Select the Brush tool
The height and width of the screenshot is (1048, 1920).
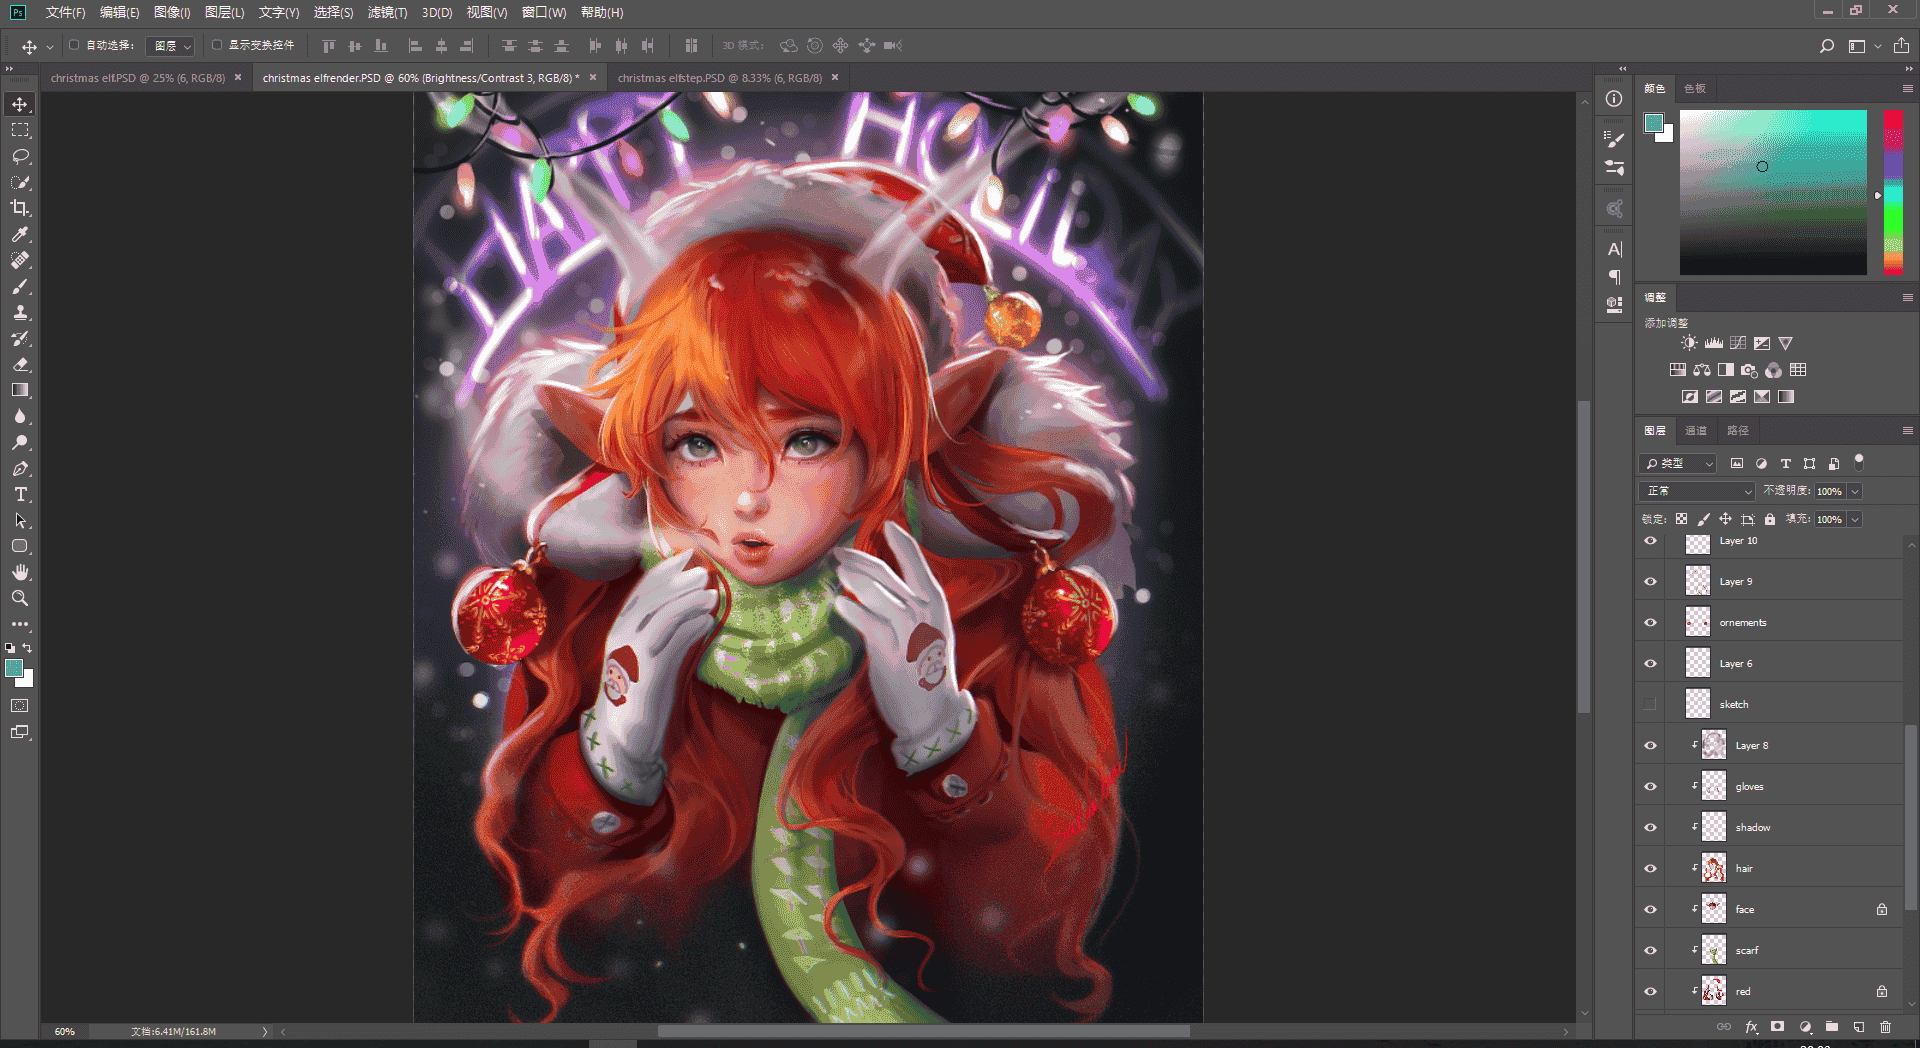20,286
